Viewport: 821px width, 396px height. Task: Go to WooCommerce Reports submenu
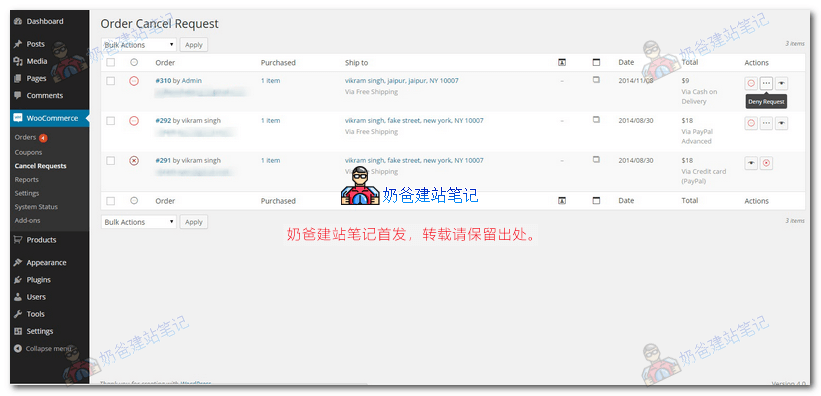tap(27, 180)
